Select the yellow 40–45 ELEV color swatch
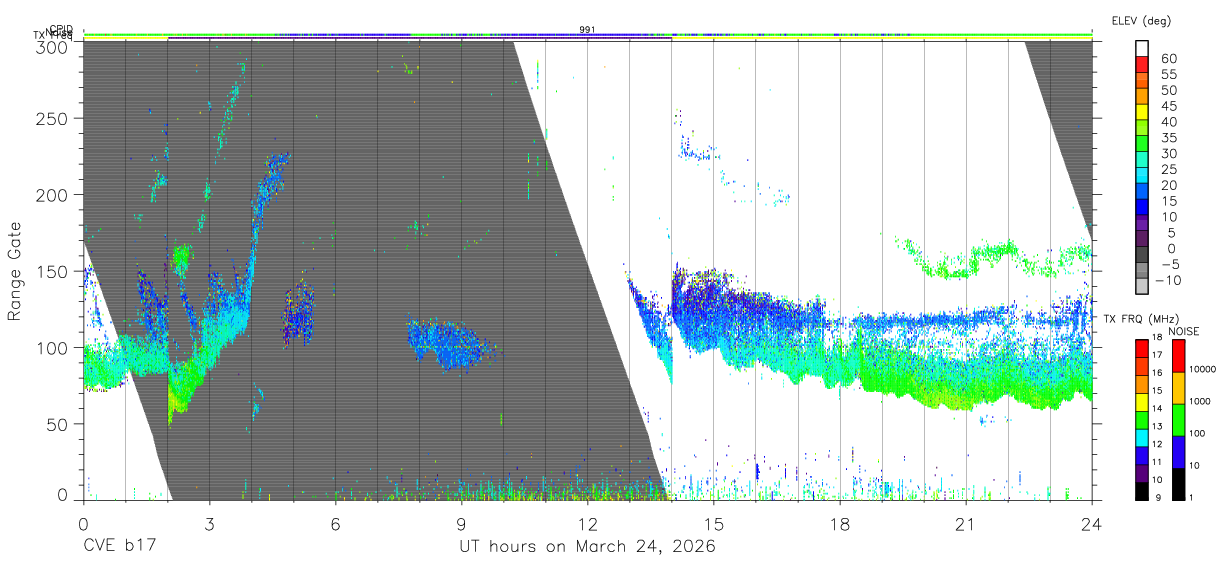This screenshot has width=1228, height=567. coord(1143,113)
